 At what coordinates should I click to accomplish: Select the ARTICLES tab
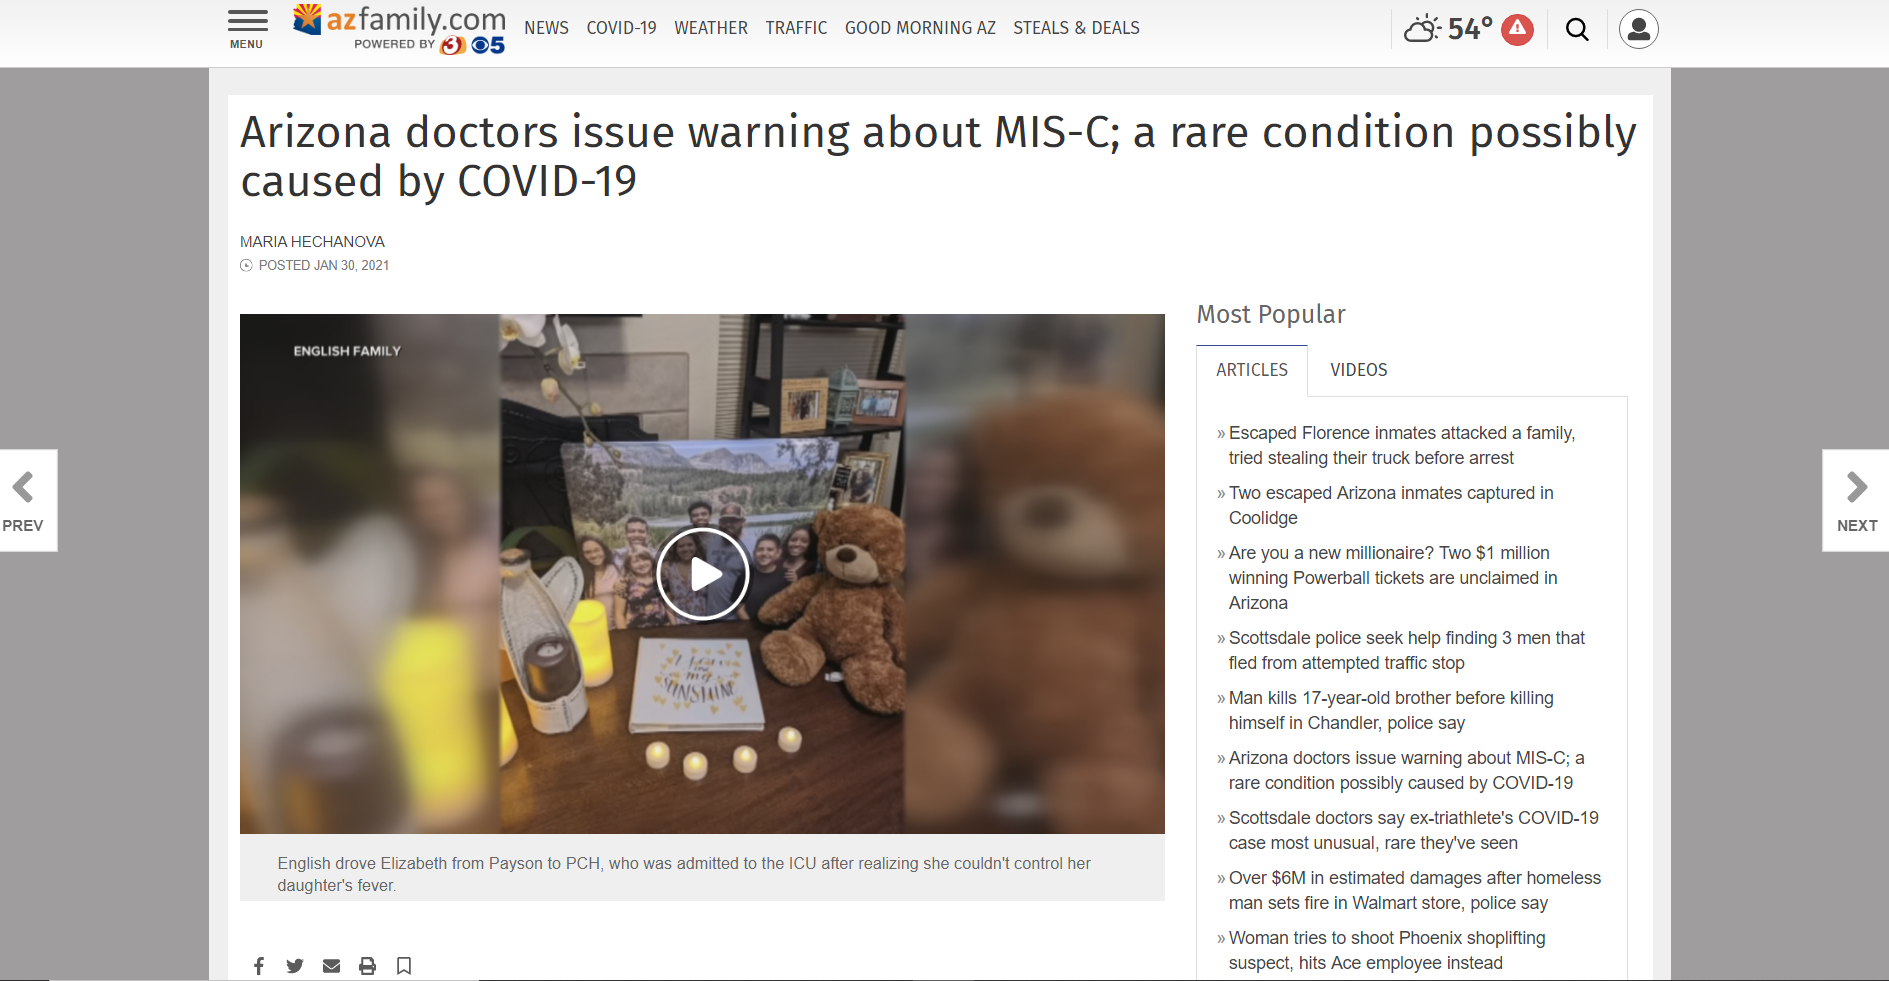(1252, 370)
